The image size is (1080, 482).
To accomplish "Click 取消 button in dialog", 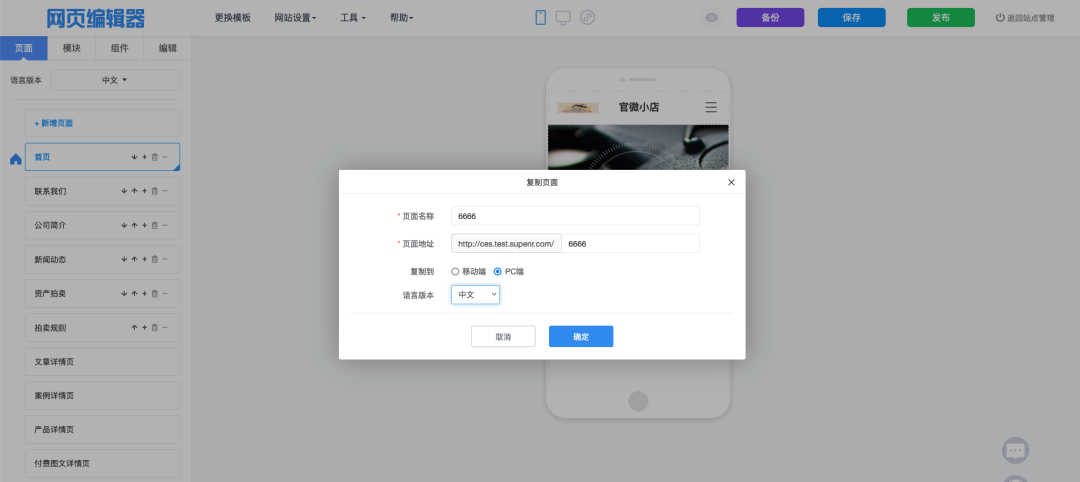I will coord(503,337).
